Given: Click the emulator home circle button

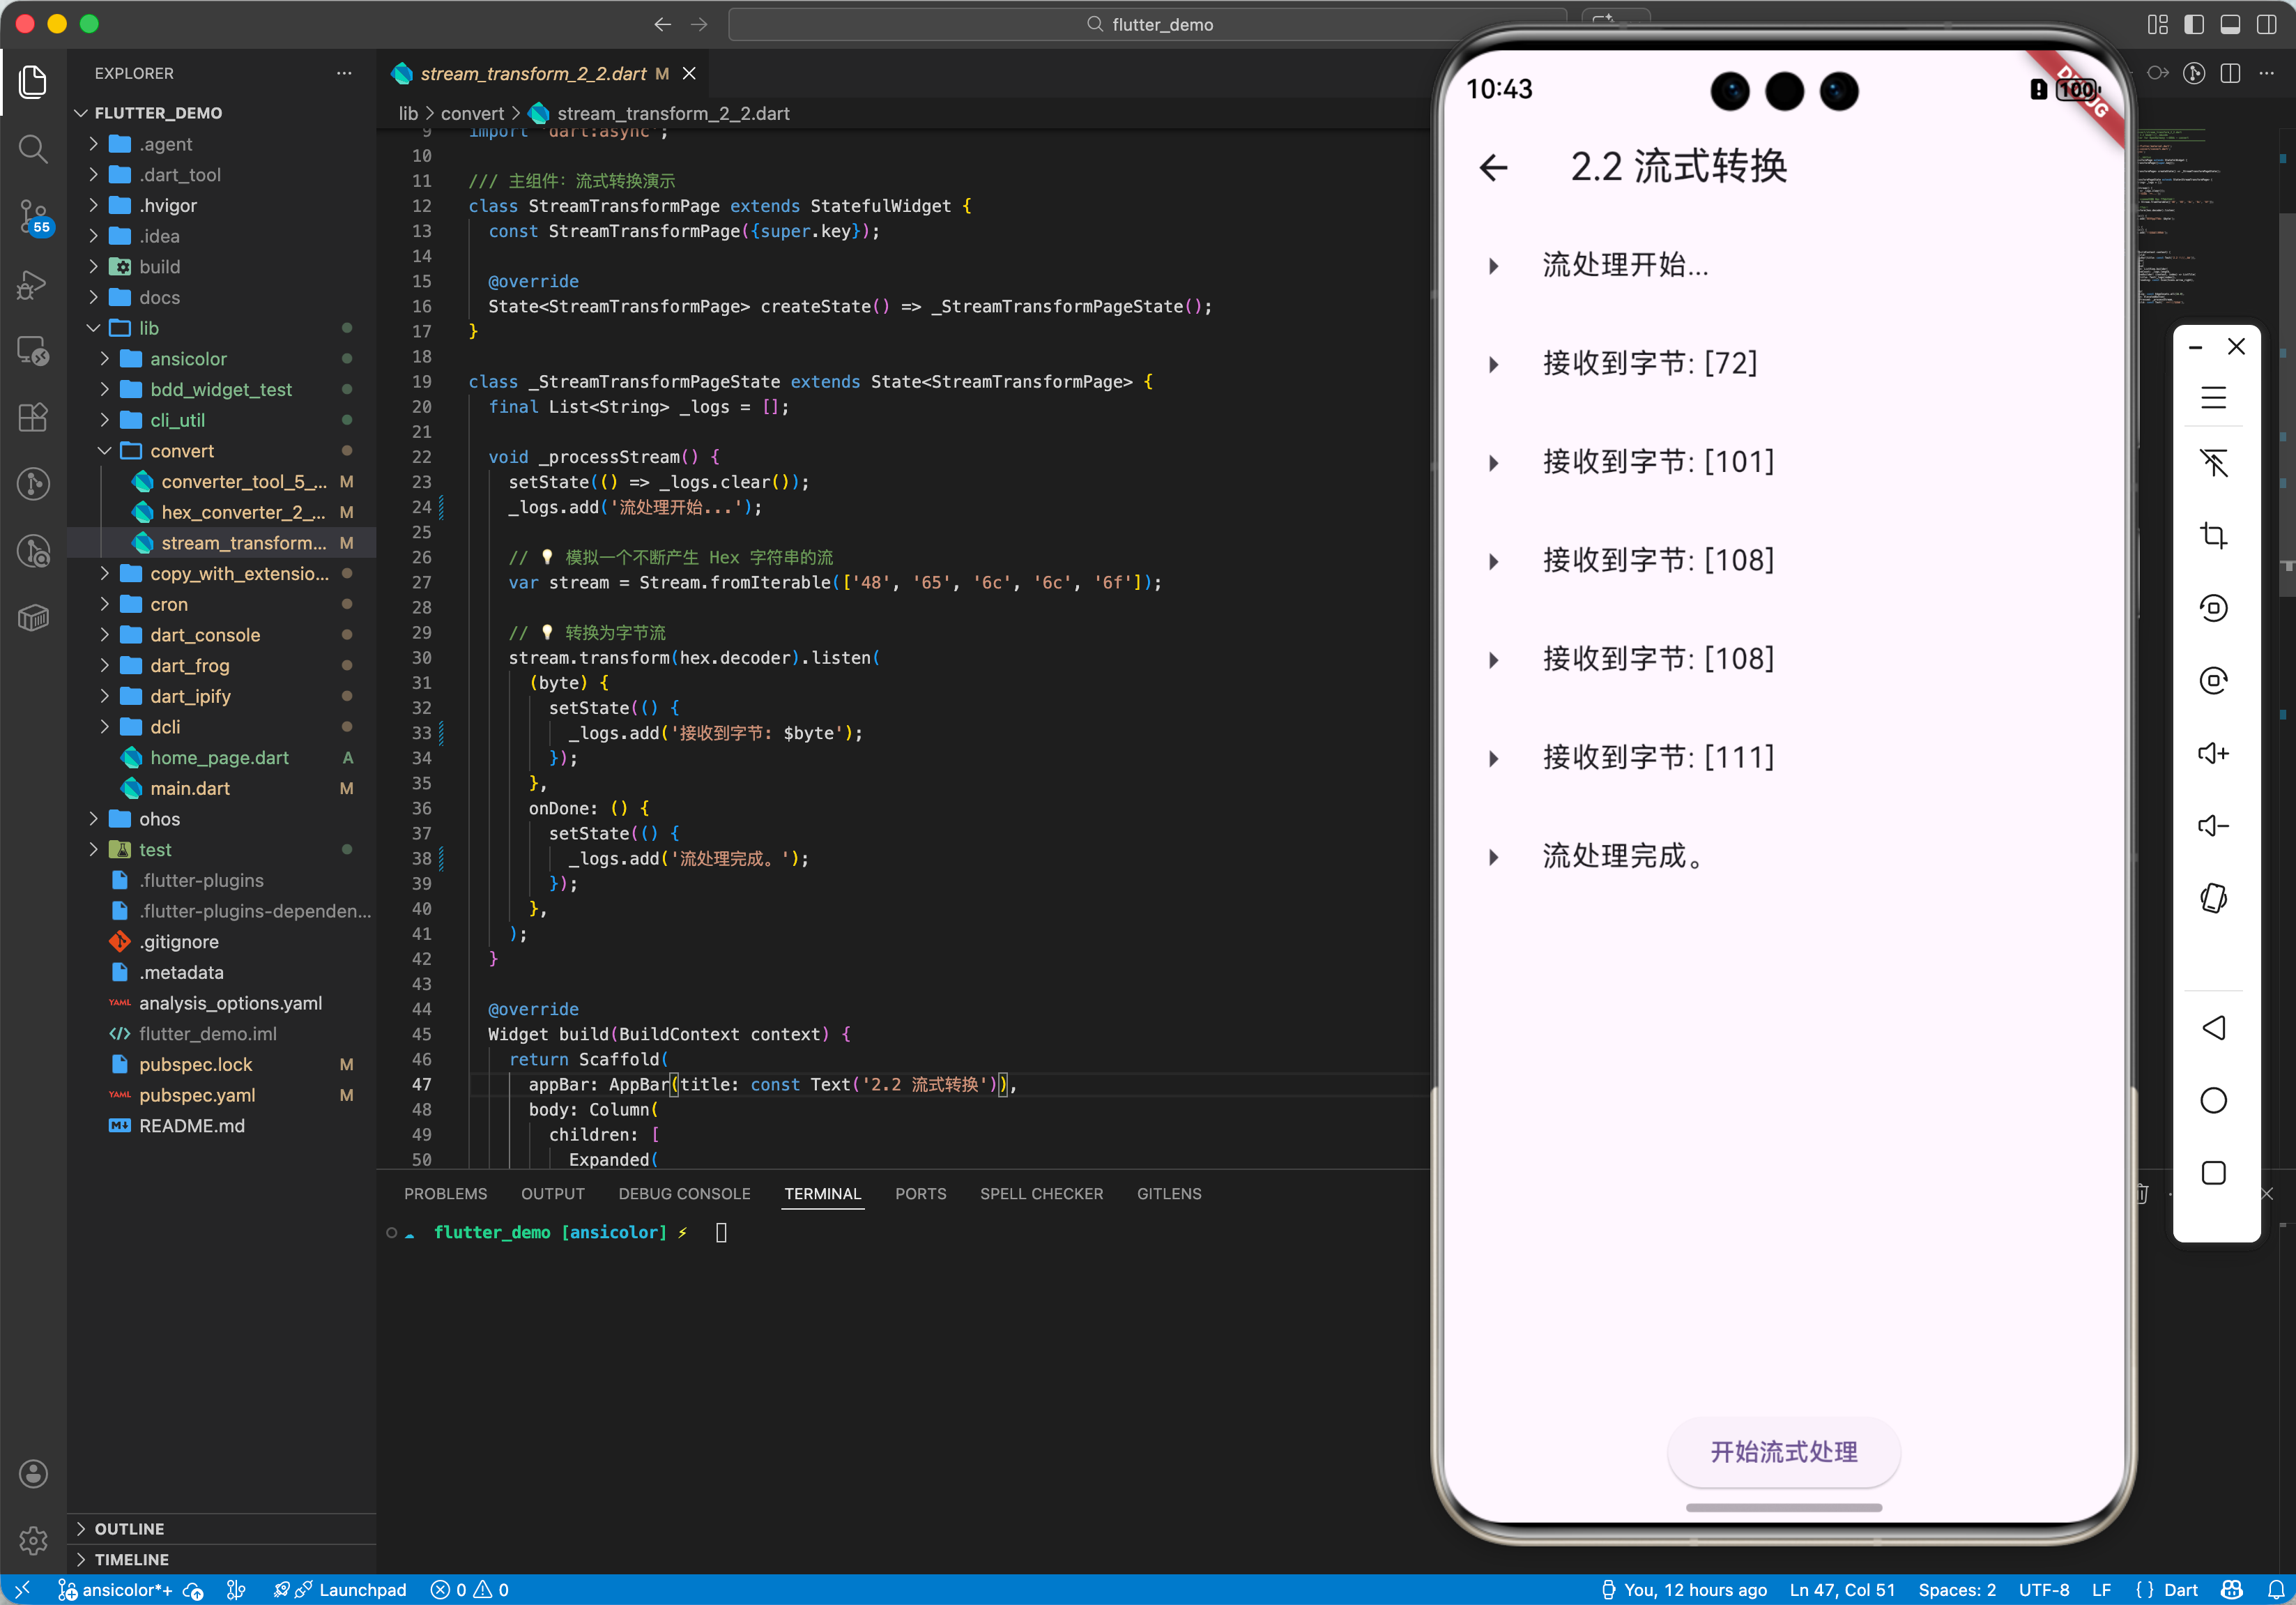Looking at the screenshot, I should point(2213,1100).
